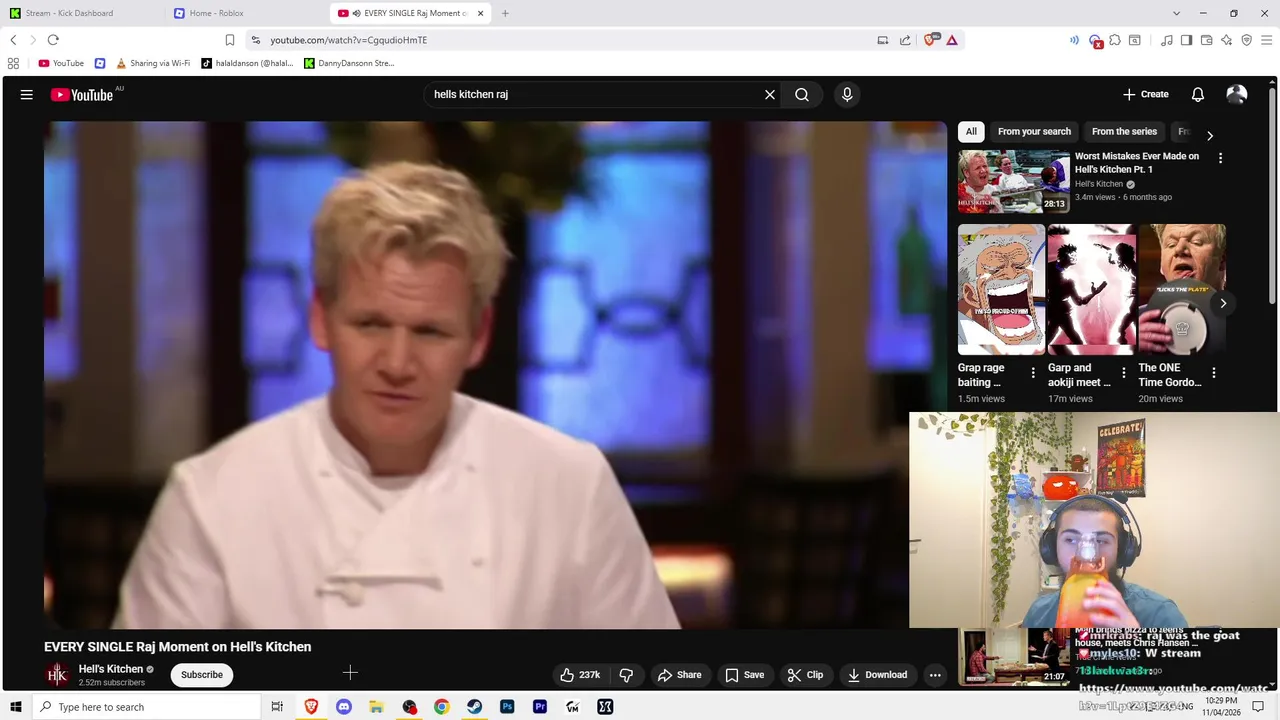Open the YouTube bookmark in the bookmarks bar
This screenshot has height=720, width=1280.
[61, 63]
